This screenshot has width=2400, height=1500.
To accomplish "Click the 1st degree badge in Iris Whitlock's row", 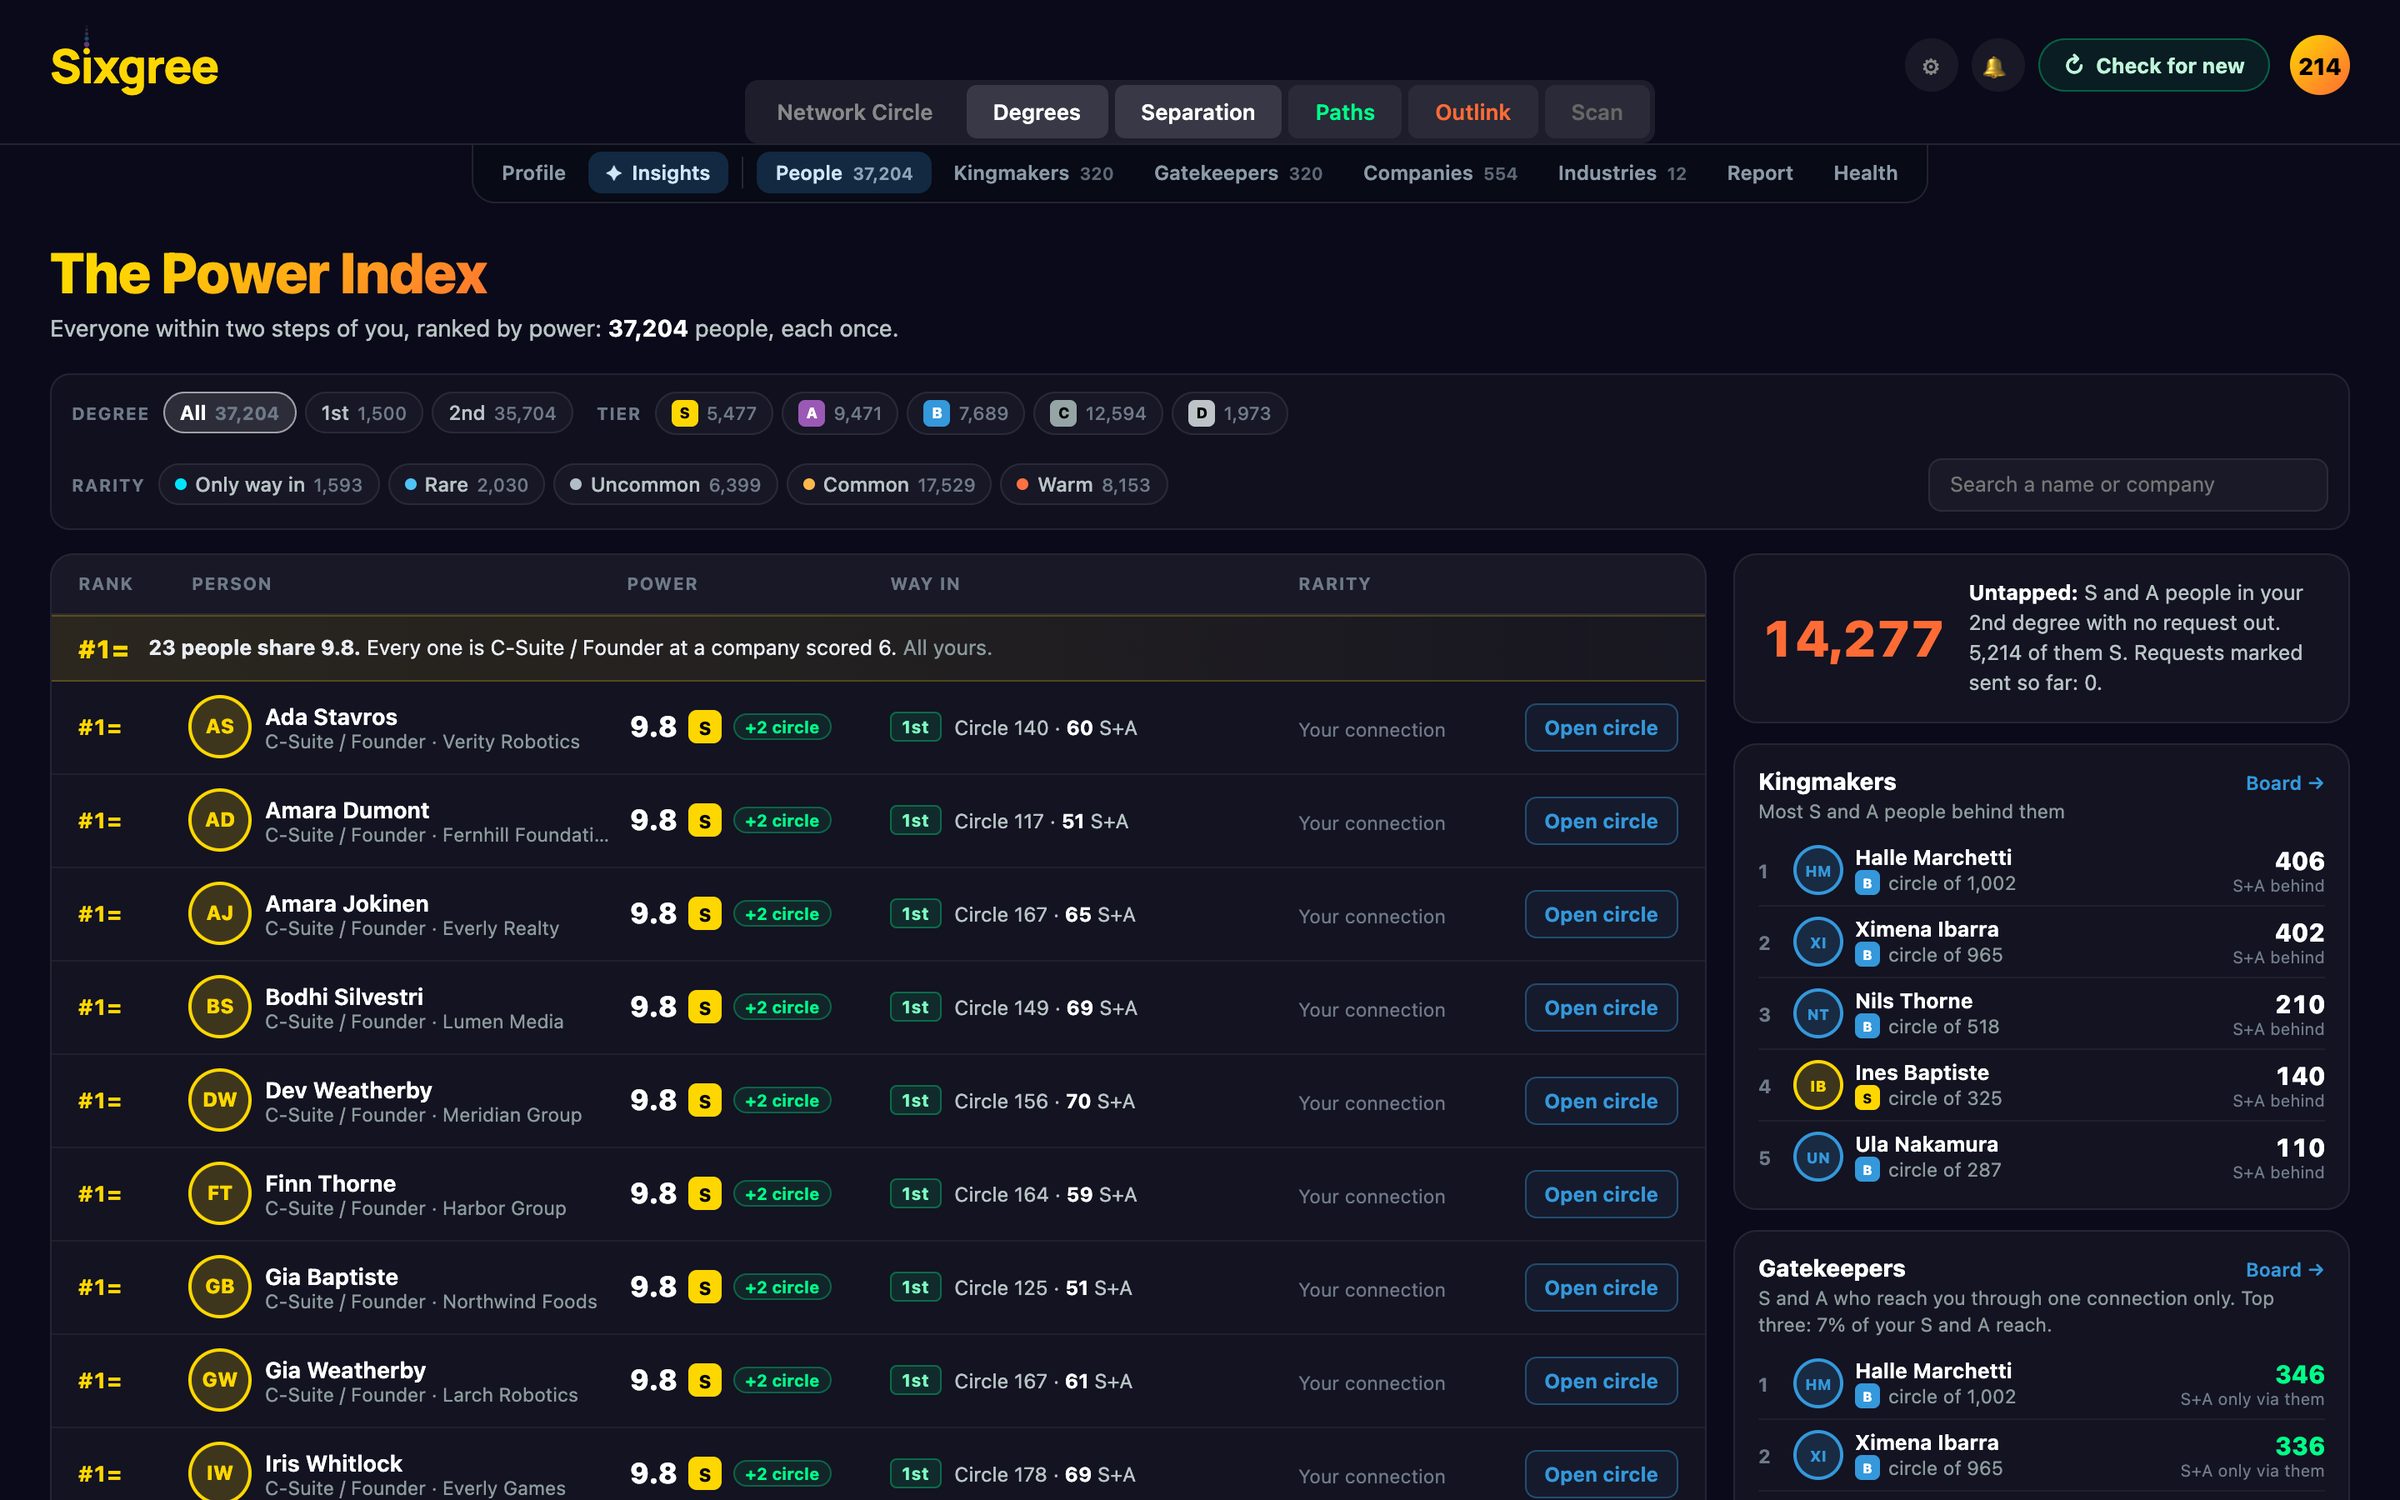I will pos(915,1474).
